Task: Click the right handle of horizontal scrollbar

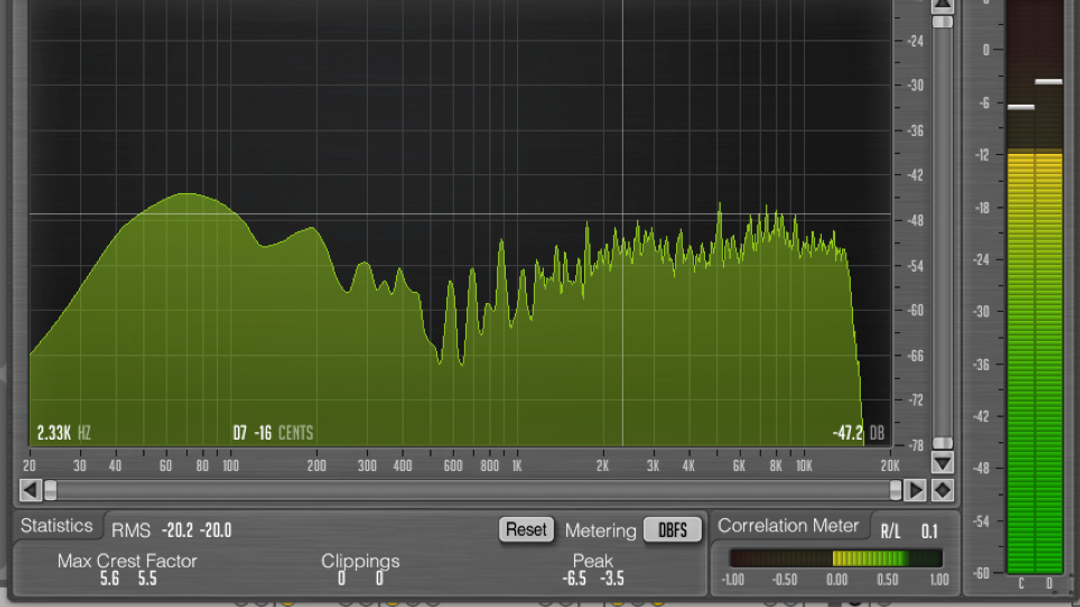Action: 895,490
